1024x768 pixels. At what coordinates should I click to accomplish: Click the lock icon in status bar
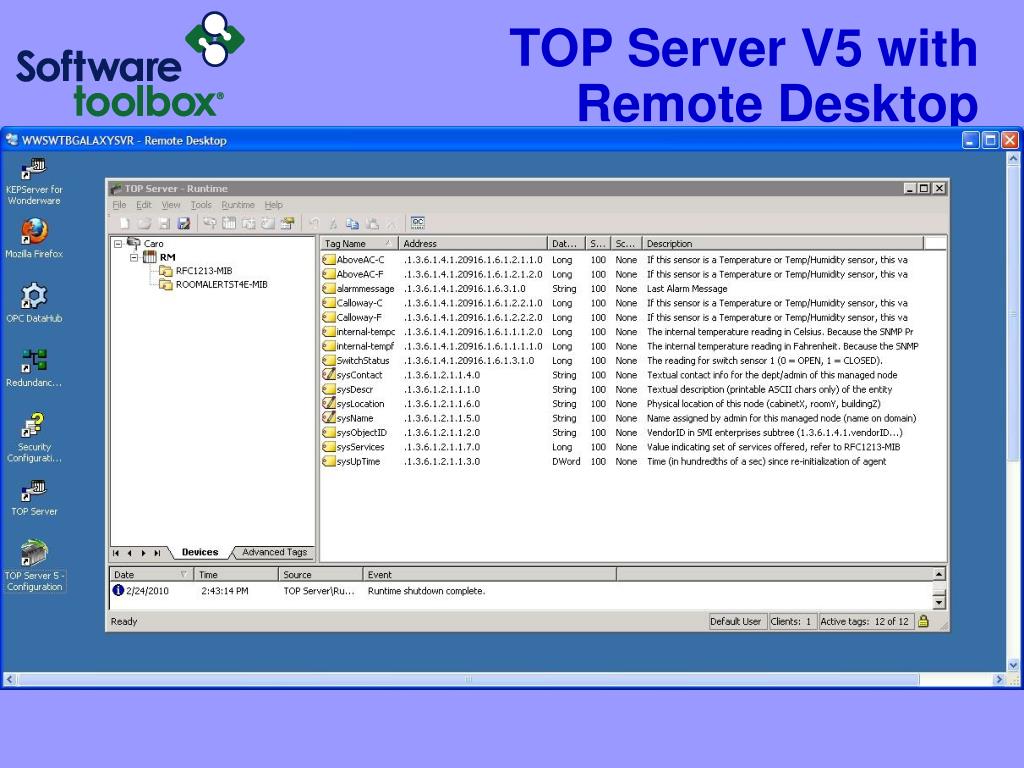[x=923, y=621]
